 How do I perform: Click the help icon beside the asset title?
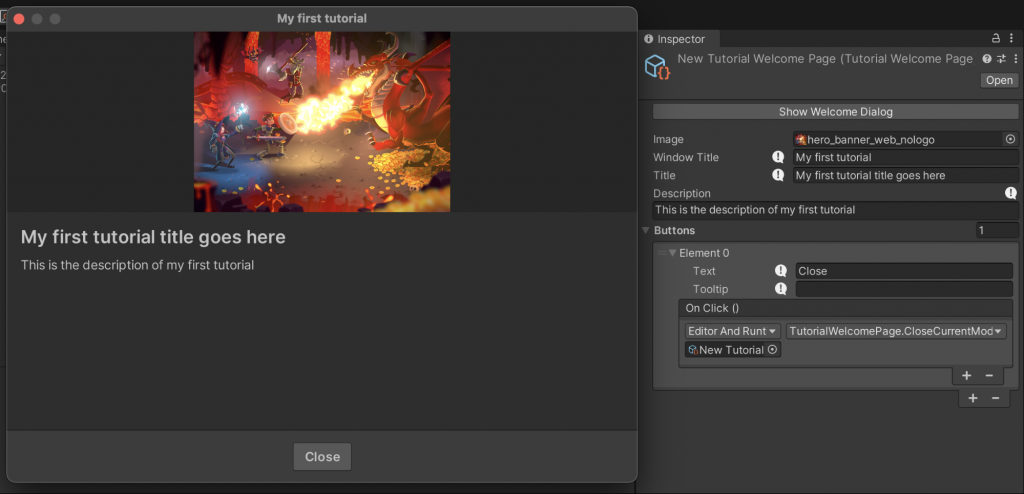[987, 59]
